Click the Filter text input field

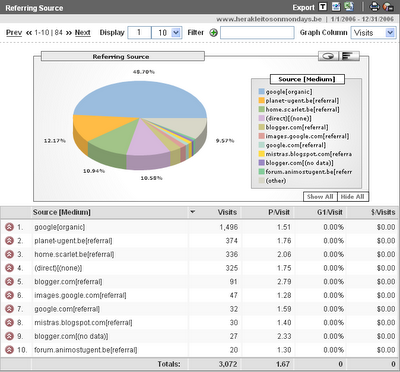click(257, 33)
